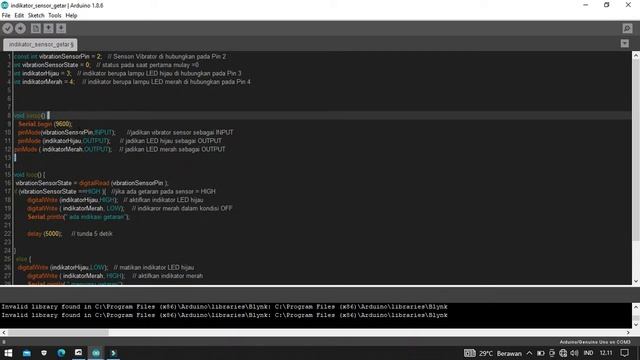Image resolution: width=640 pixels, height=360 pixels.
Task: Click the network globe tray icon
Action: click(563, 353)
